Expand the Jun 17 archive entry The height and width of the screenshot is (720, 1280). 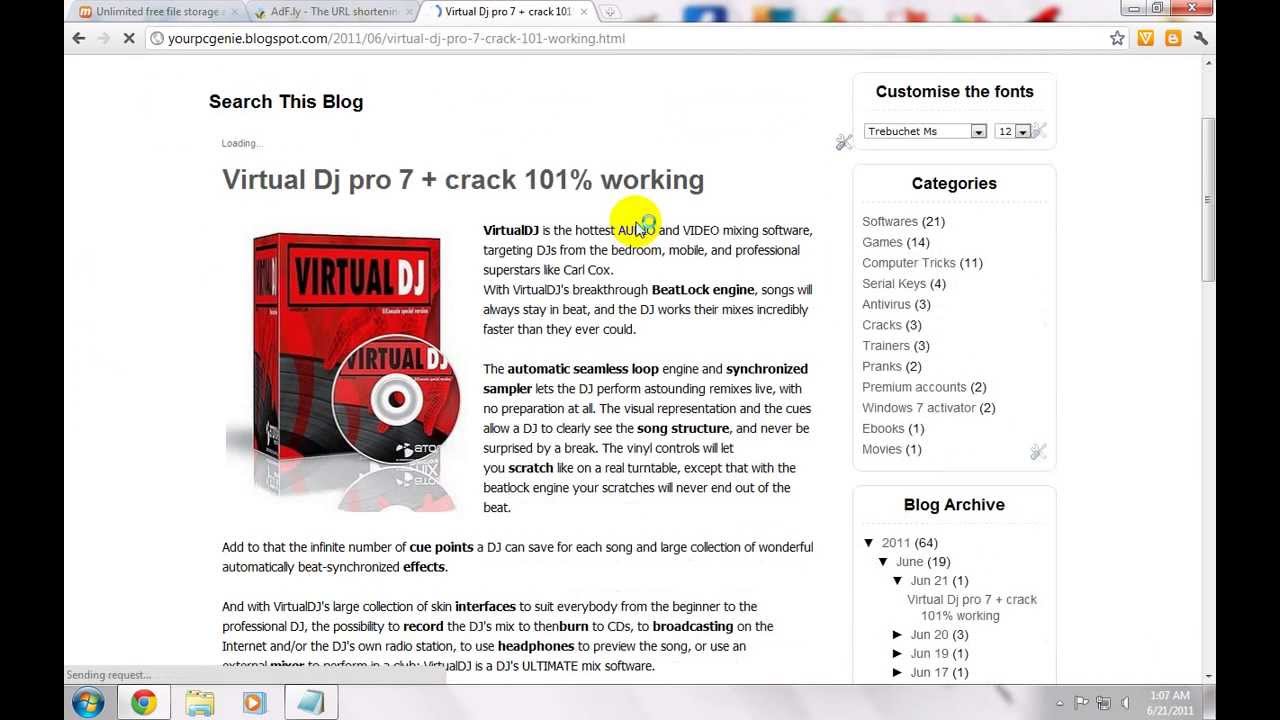coord(898,673)
